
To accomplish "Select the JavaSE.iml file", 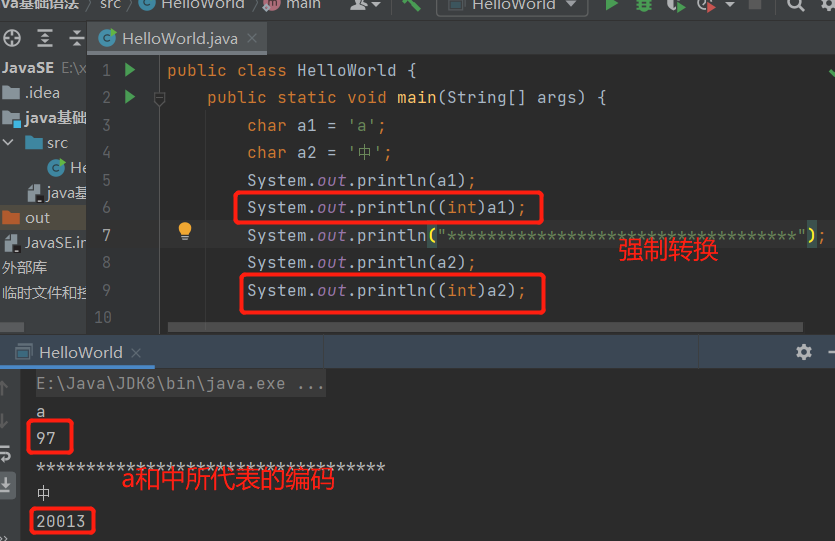I will [43, 243].
